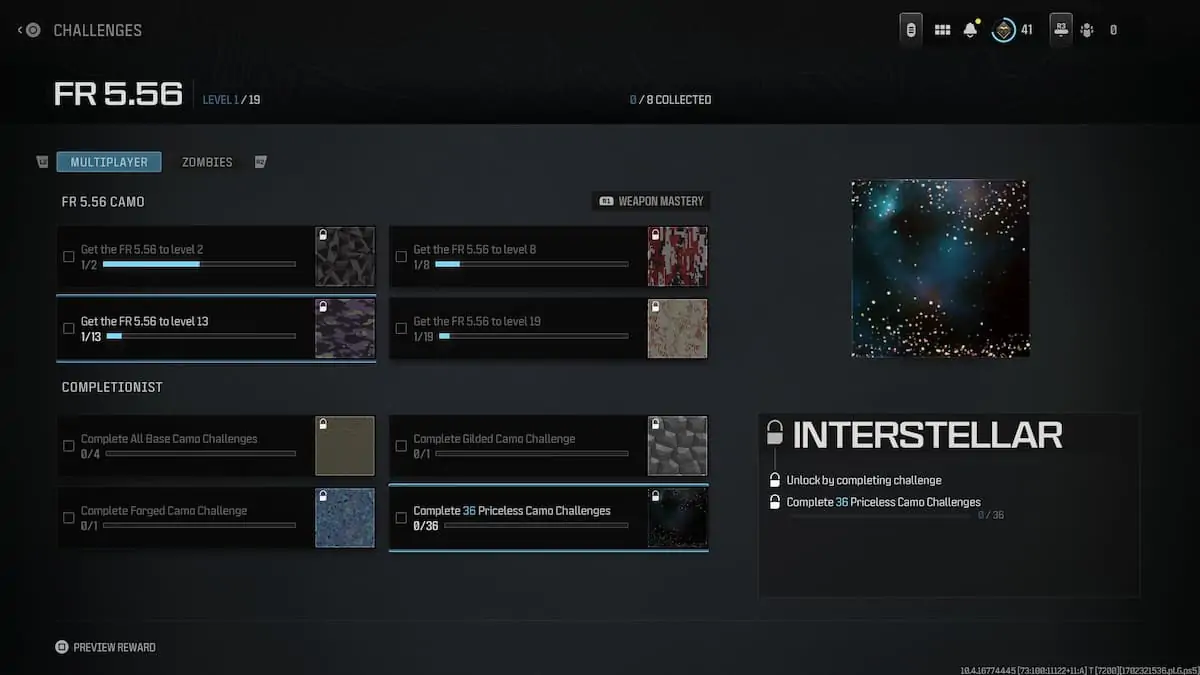Switch to the Zombies tab
Image resolution: width=1200 pixels, height=675 pixels.
click(207, 162)
